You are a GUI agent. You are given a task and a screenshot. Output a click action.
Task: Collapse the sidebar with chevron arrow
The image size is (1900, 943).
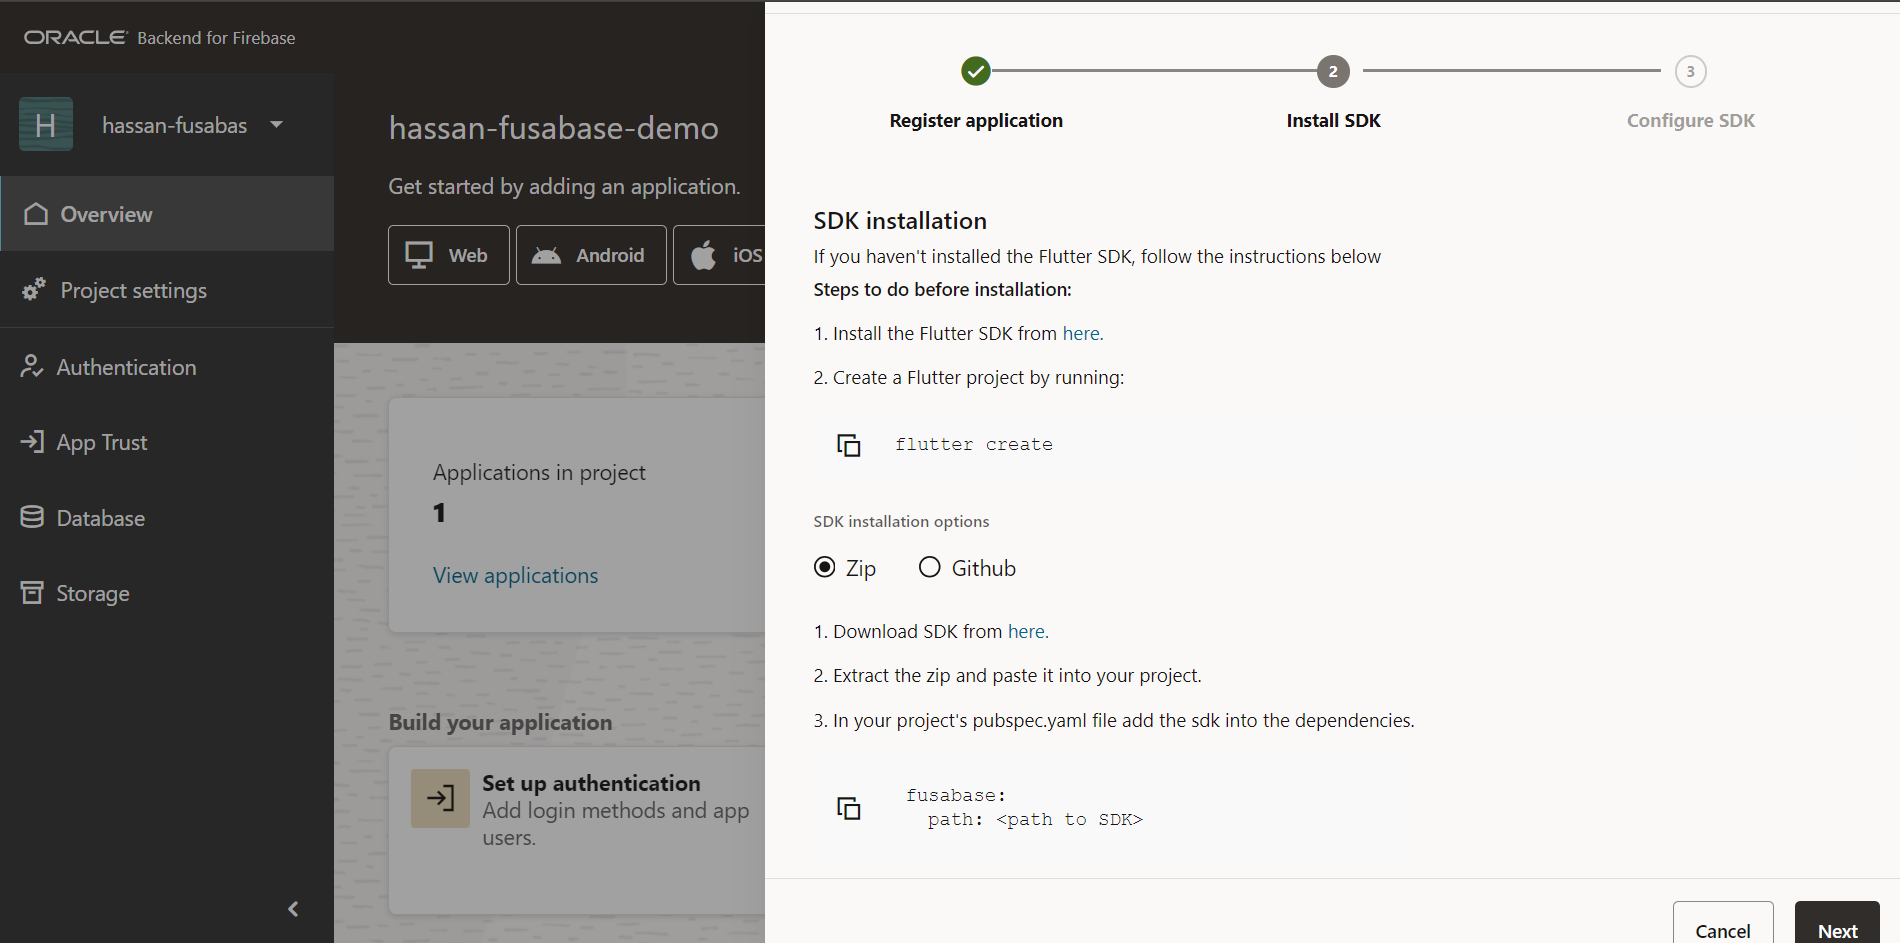pos(293,909)
